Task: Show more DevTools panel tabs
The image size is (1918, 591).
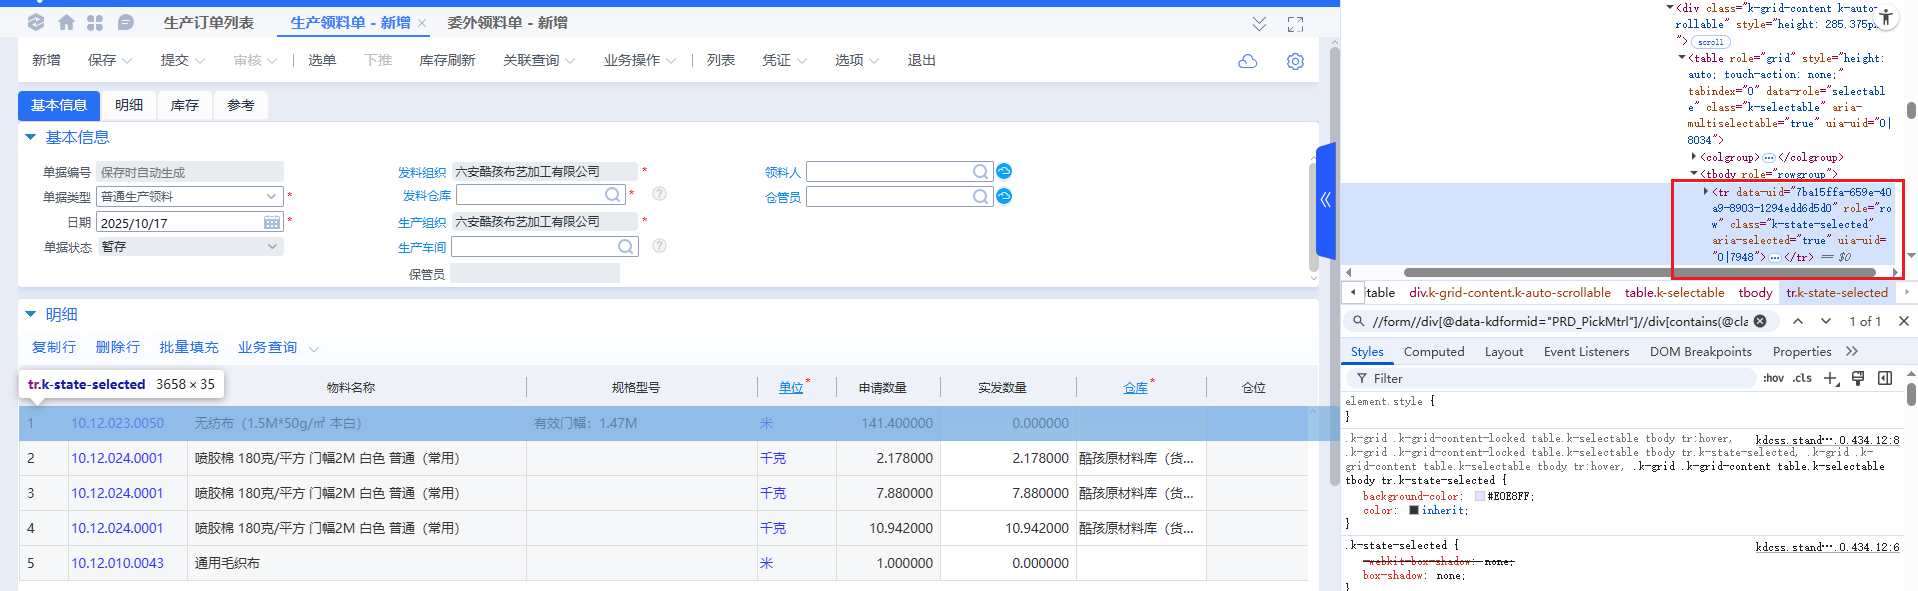Action: tap(1852, 351)
